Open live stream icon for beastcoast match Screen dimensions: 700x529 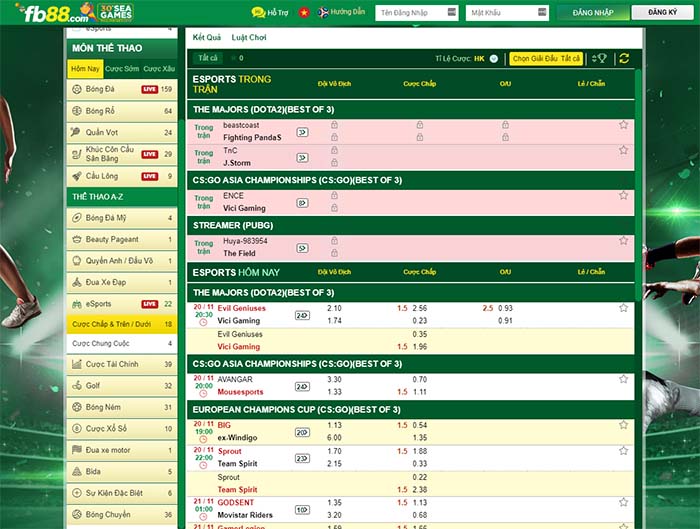(302, 131)
